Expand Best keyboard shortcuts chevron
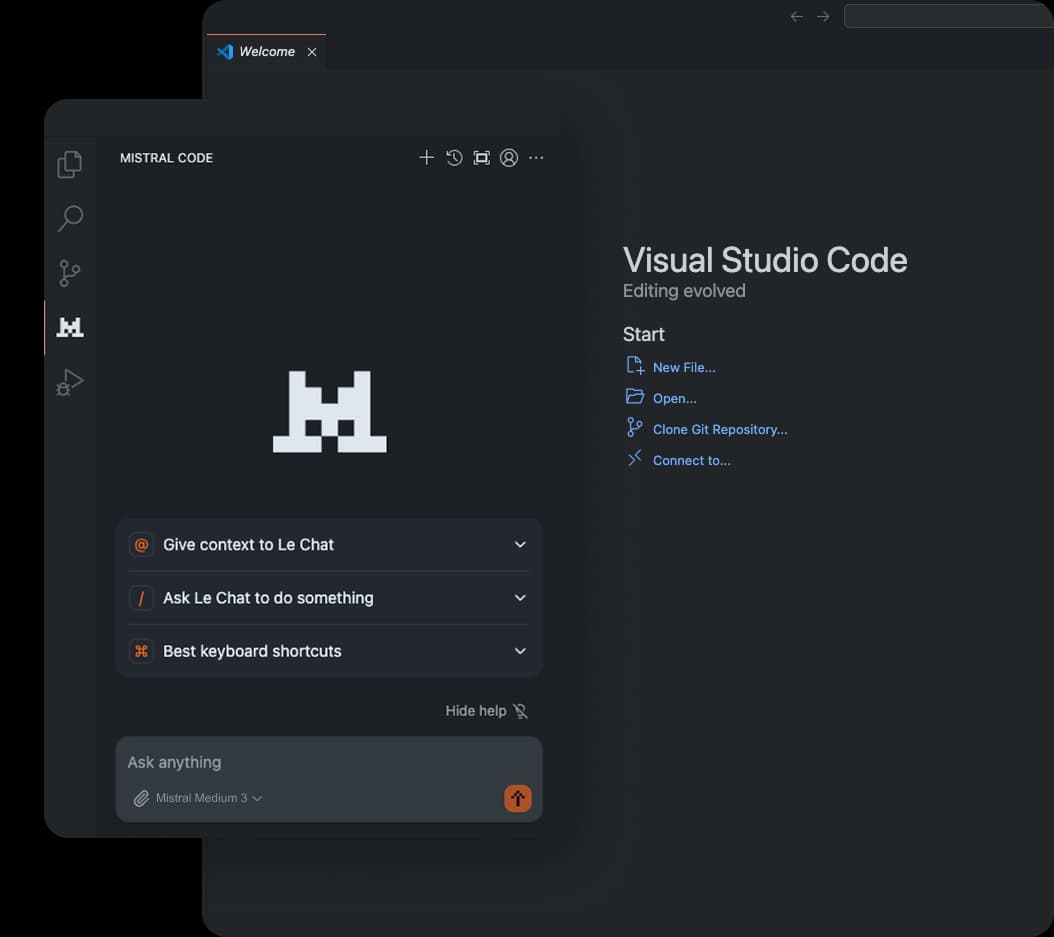This screenshot has height=937, width=1054. coord(520,651)
